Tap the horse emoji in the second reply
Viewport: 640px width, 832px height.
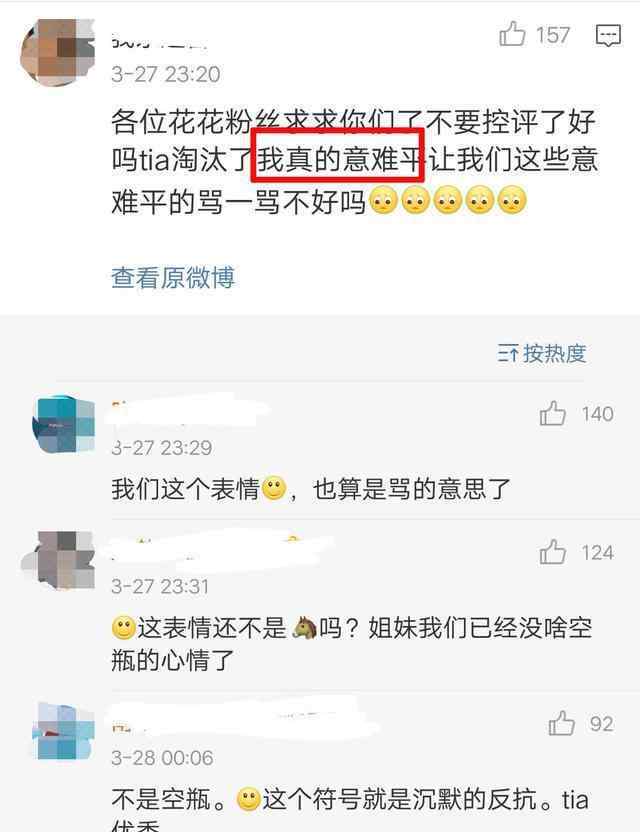(305, 628)
